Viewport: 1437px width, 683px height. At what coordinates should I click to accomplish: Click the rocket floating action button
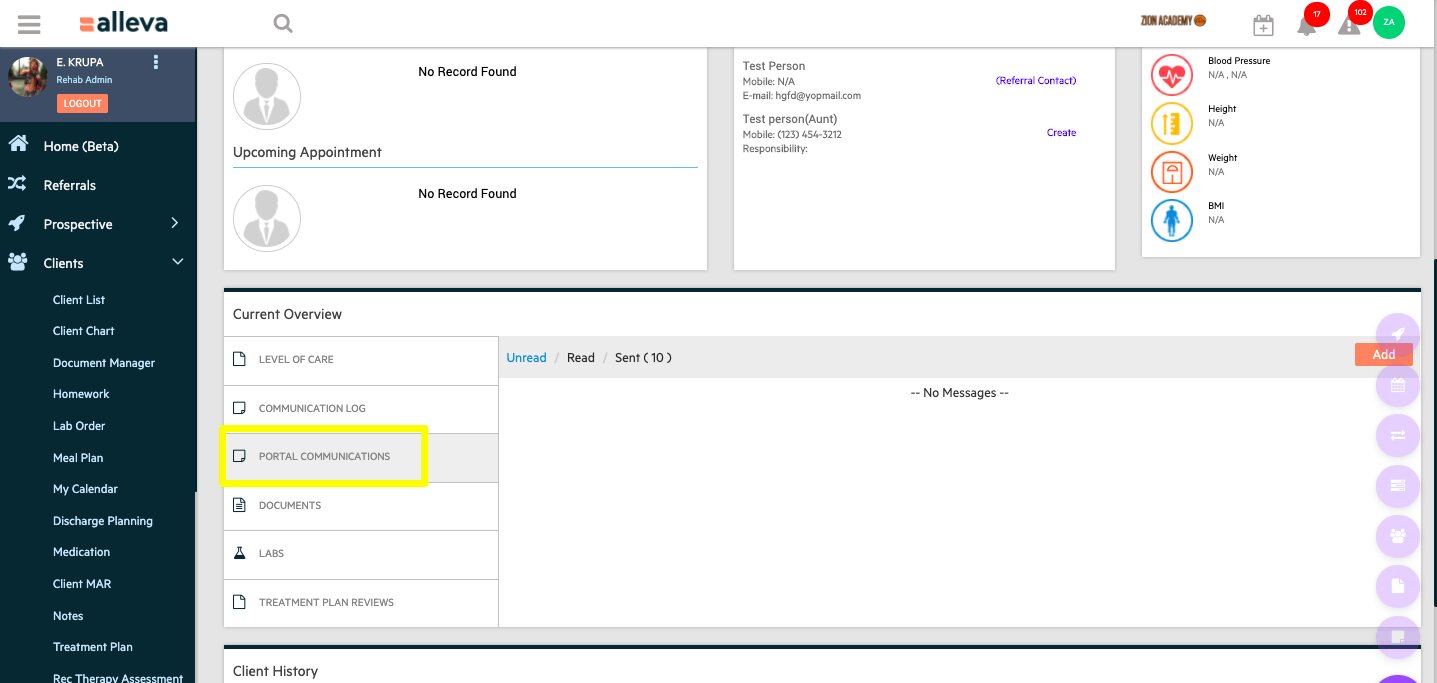(x=1398, y=335)
